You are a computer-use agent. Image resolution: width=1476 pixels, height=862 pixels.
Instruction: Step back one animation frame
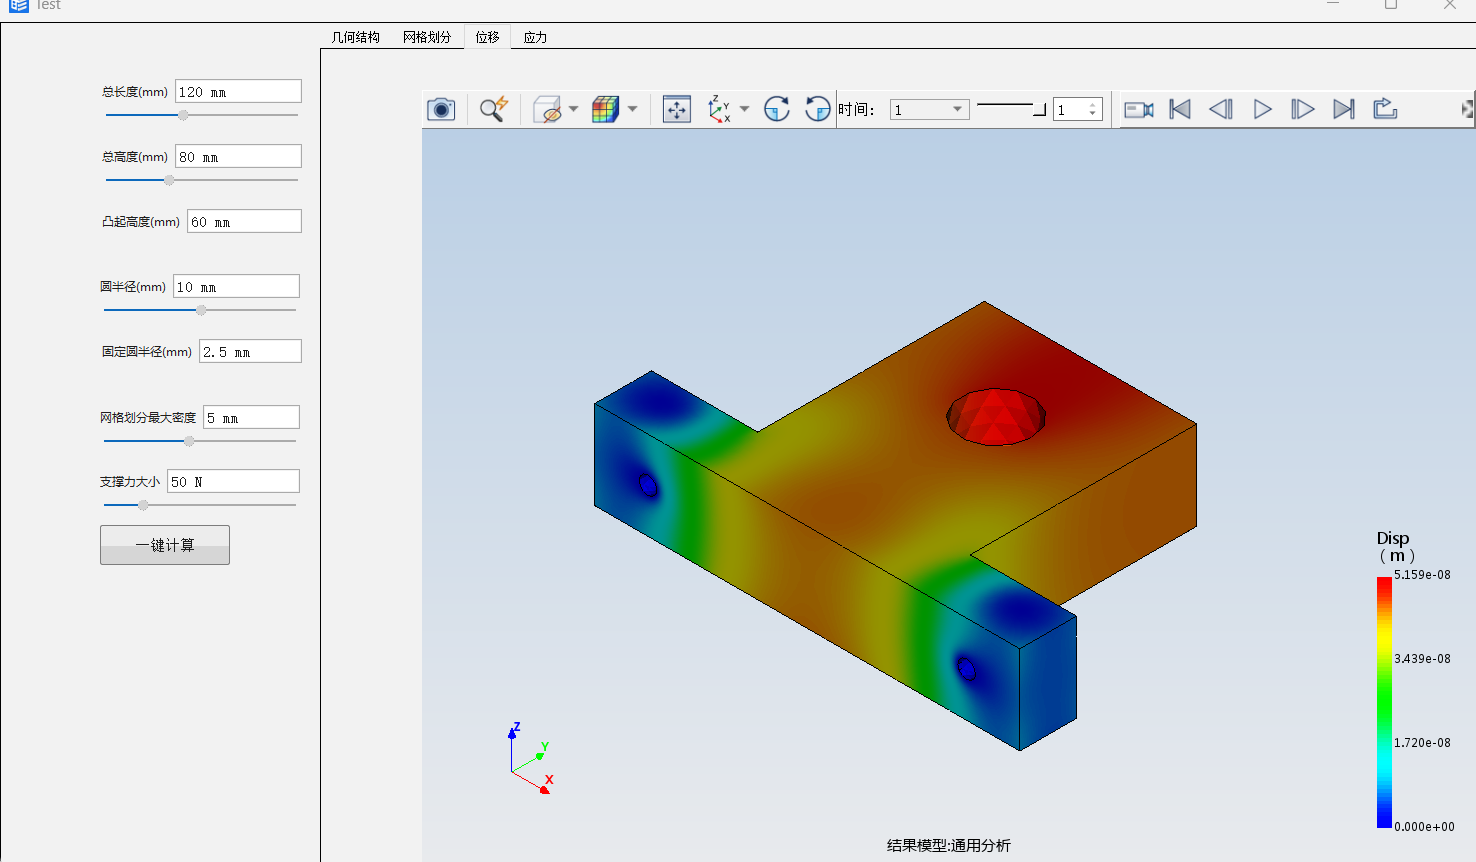[x=1221, y=109]
